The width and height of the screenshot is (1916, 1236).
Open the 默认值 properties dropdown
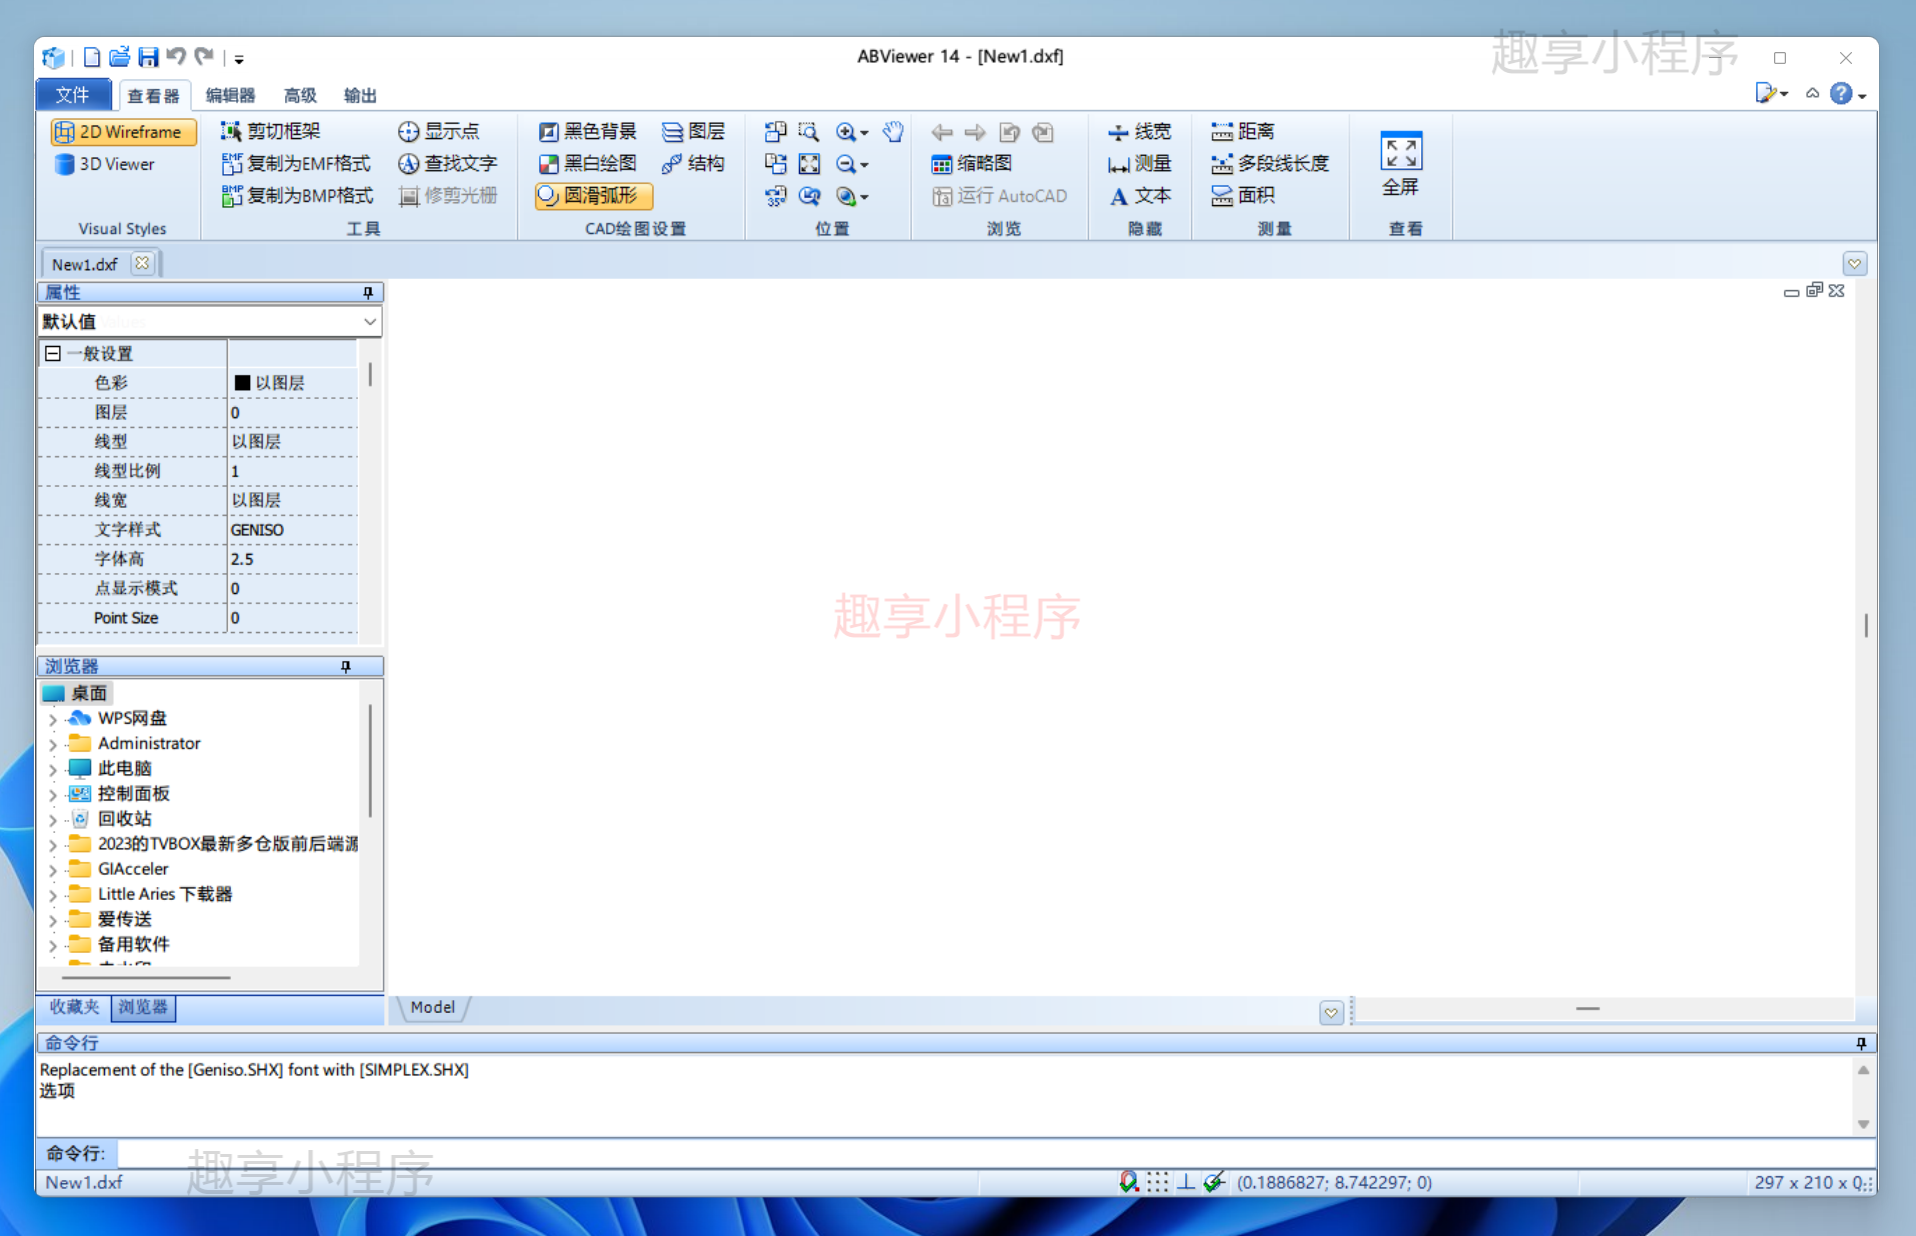click(369, 321)
